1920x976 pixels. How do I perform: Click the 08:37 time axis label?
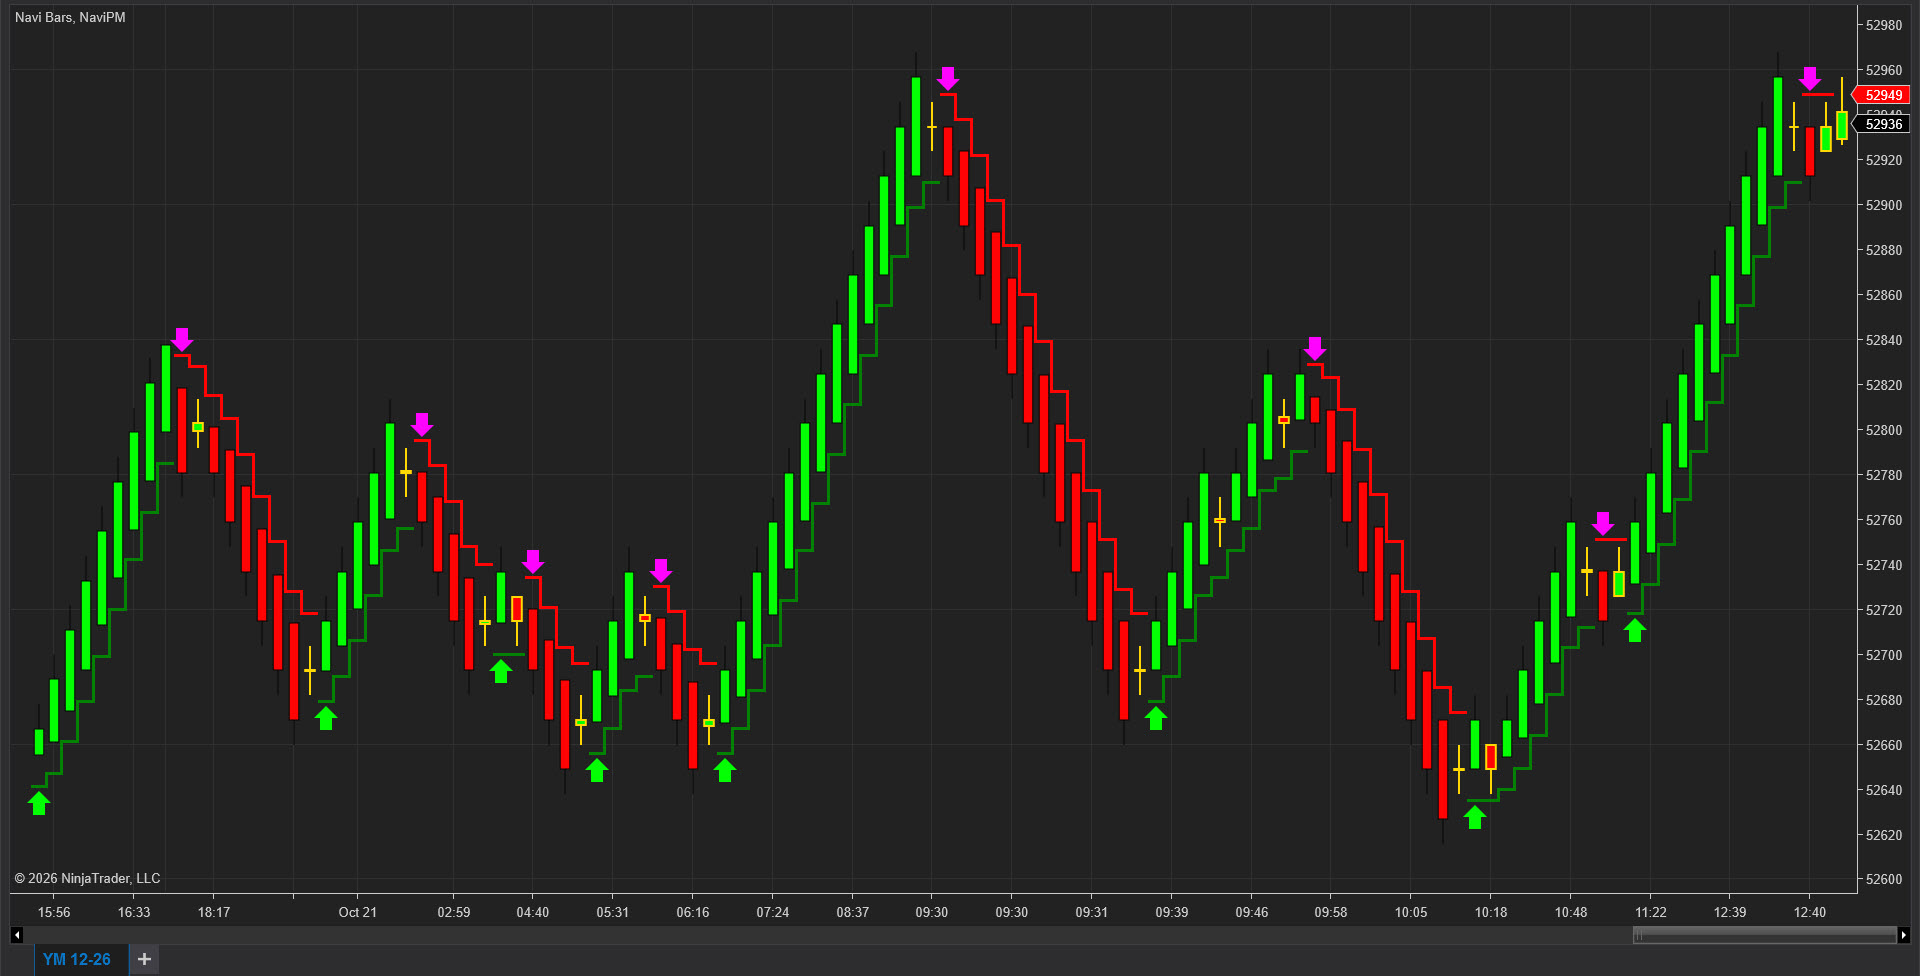click(853, 912)
